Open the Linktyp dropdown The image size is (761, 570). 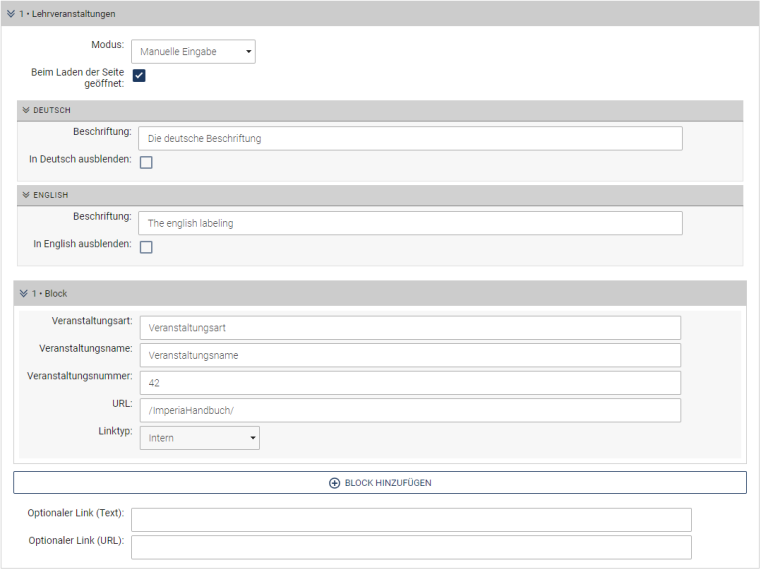[x=199, y=438]
